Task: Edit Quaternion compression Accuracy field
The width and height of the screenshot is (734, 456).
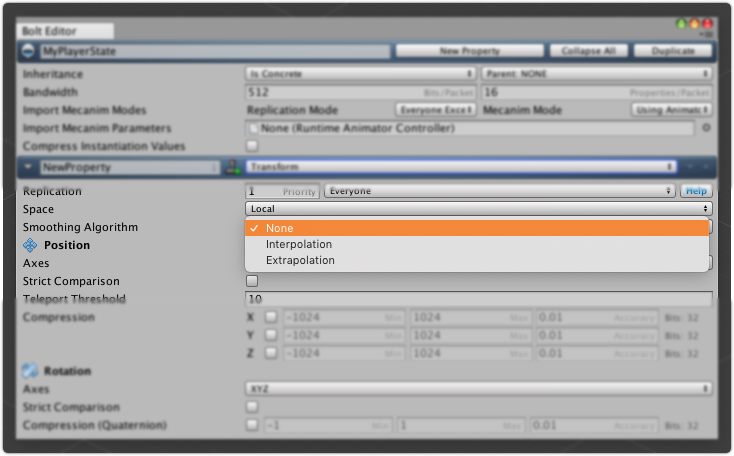Action: pos(594,425)
